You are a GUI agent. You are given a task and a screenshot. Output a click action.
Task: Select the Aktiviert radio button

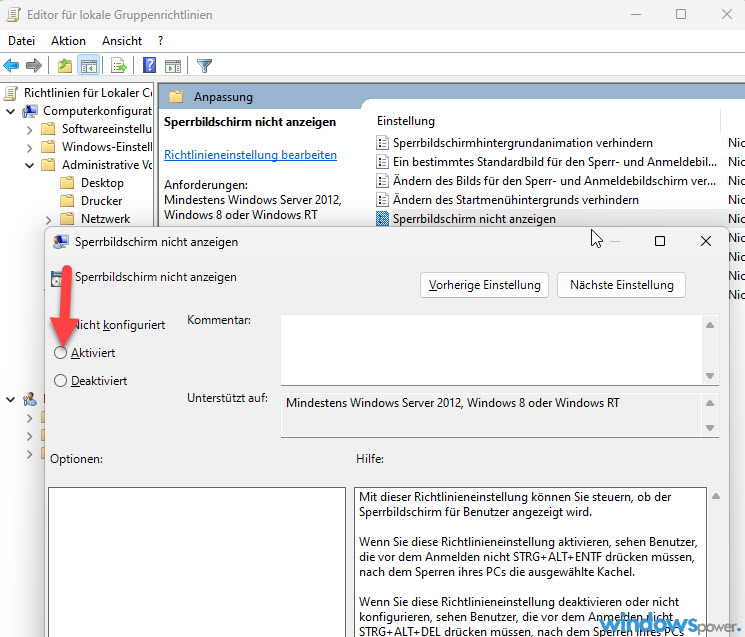60,352
